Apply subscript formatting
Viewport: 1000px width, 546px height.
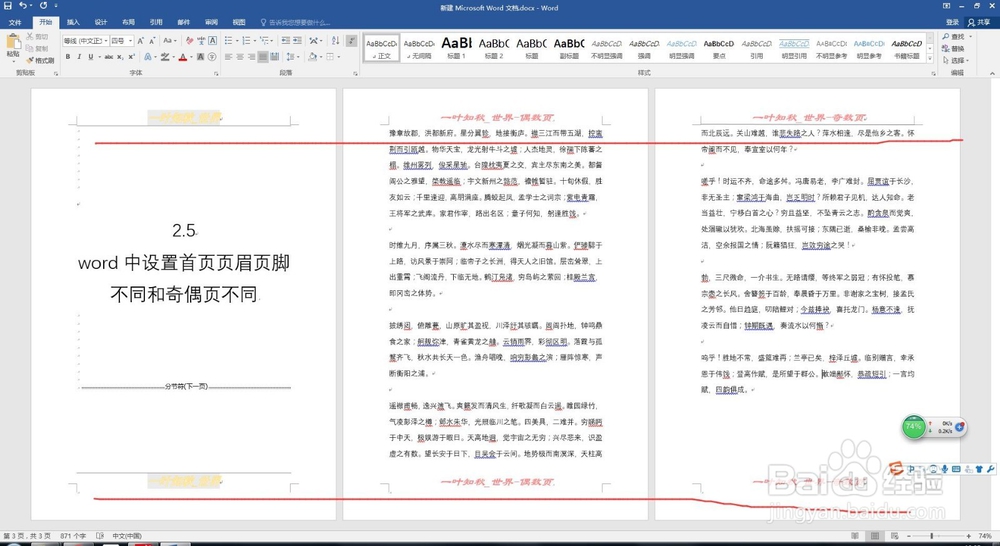click(x=121, y=57)
